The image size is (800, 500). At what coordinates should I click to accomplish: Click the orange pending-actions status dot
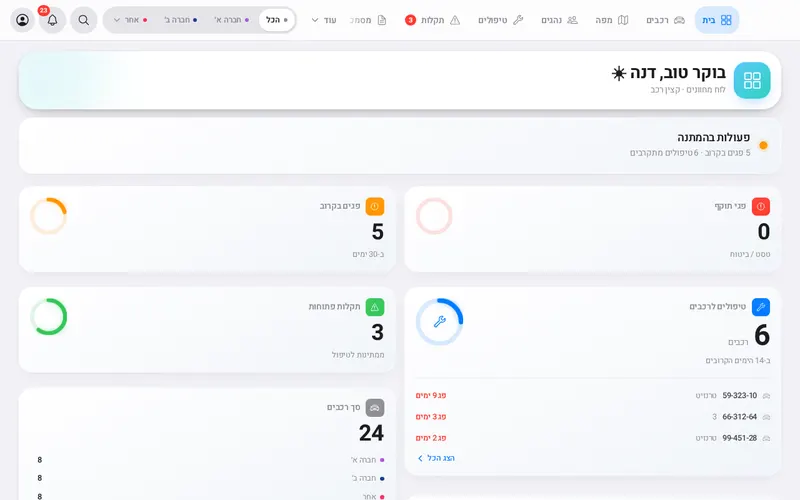pos(763,145)
